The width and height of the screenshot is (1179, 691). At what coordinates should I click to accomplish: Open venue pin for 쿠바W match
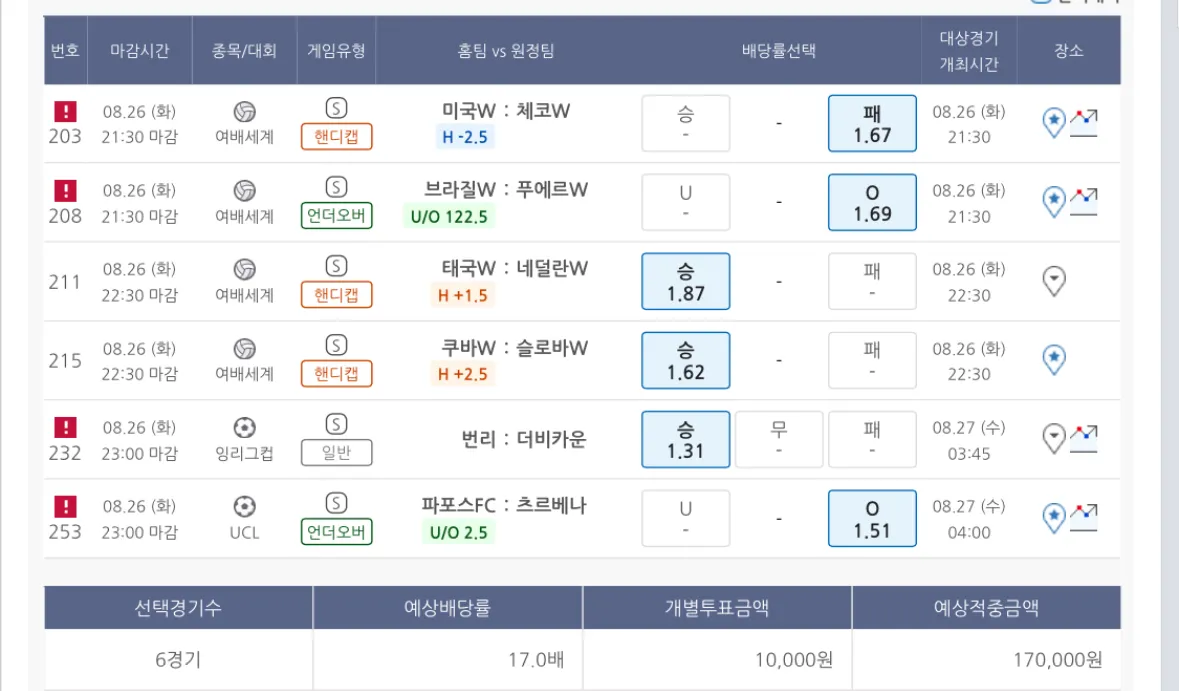point(1053,360)
